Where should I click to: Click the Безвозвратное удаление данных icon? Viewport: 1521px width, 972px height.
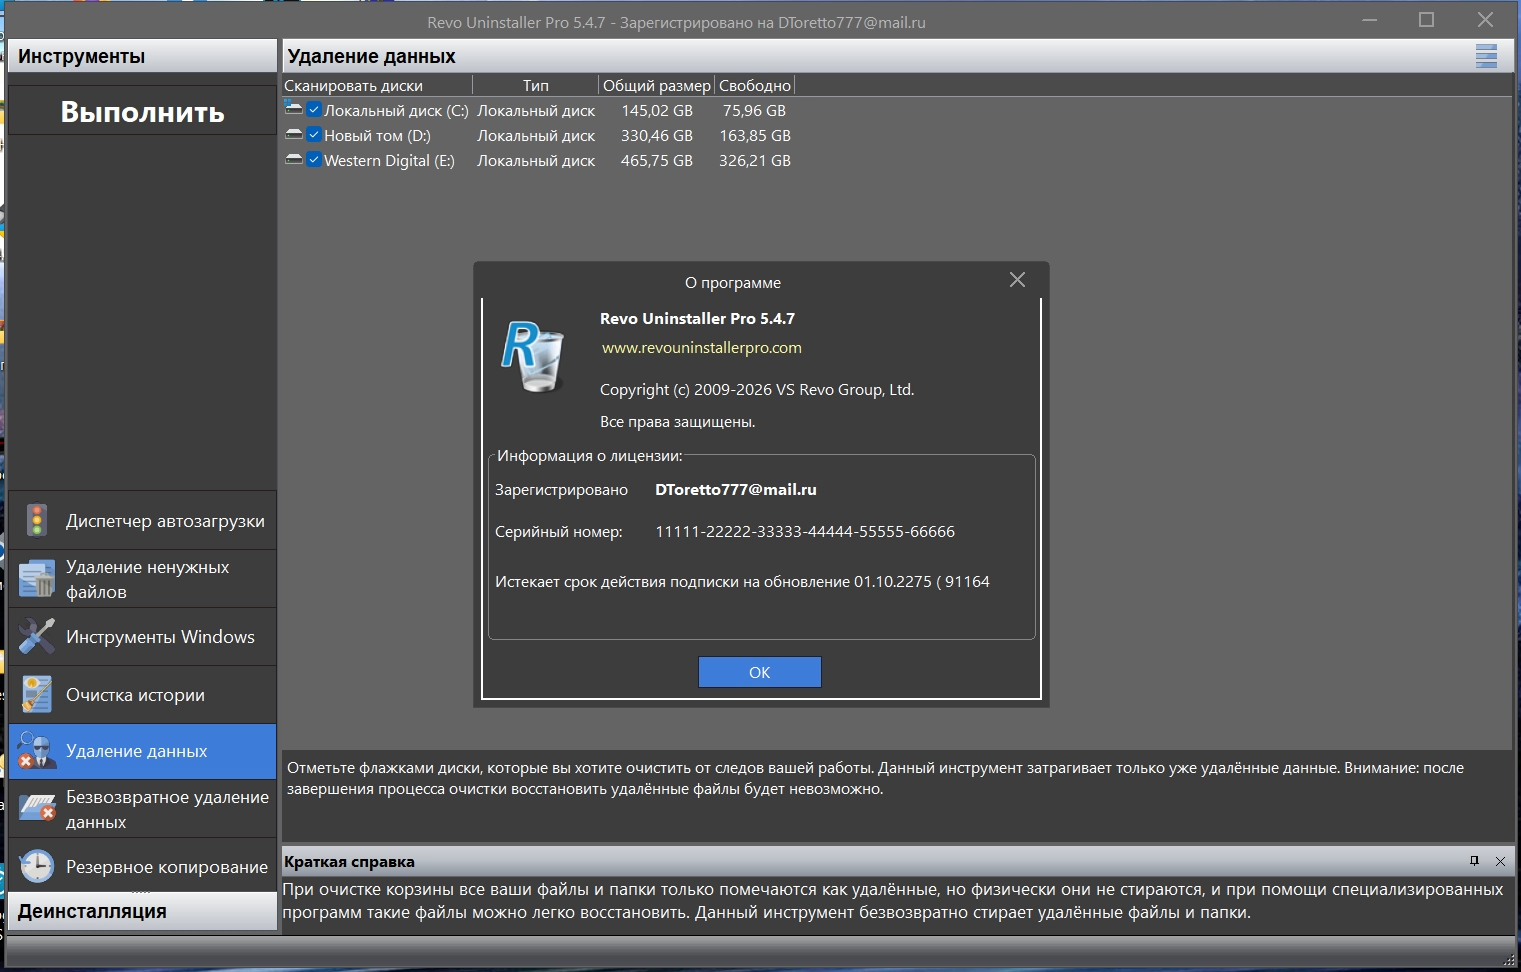37,809
